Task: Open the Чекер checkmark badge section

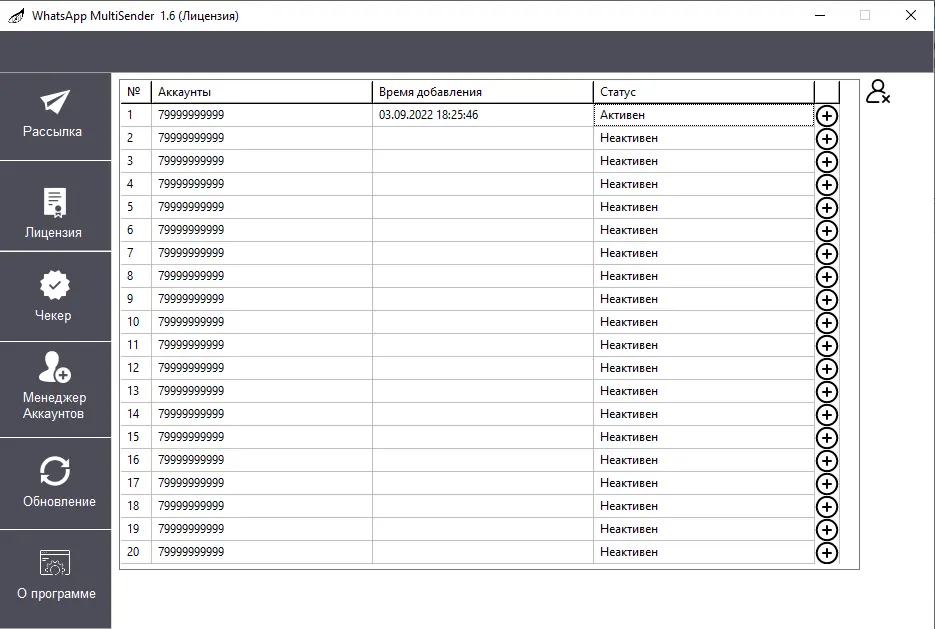Action: pyautogui.click(x=55, y=296)
